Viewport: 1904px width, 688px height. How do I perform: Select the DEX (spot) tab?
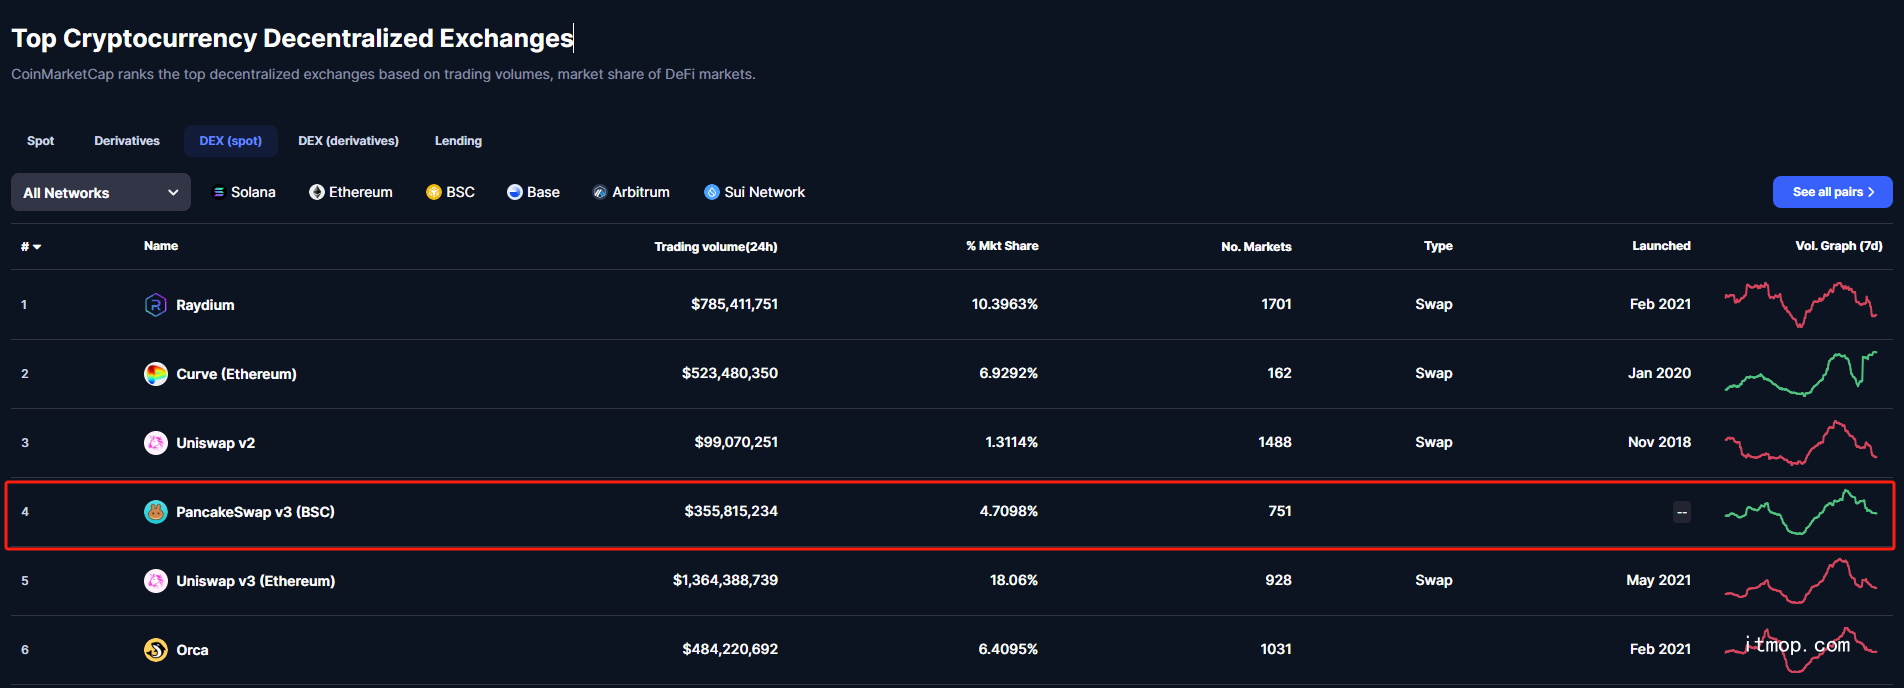click(x=231, y=141)
